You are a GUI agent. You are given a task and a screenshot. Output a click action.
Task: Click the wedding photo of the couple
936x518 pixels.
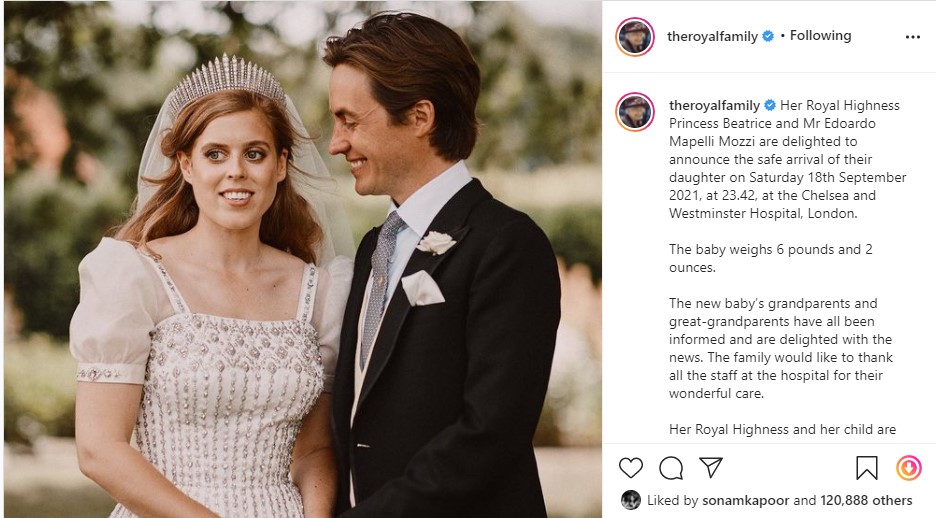click(x=303, y=259)
